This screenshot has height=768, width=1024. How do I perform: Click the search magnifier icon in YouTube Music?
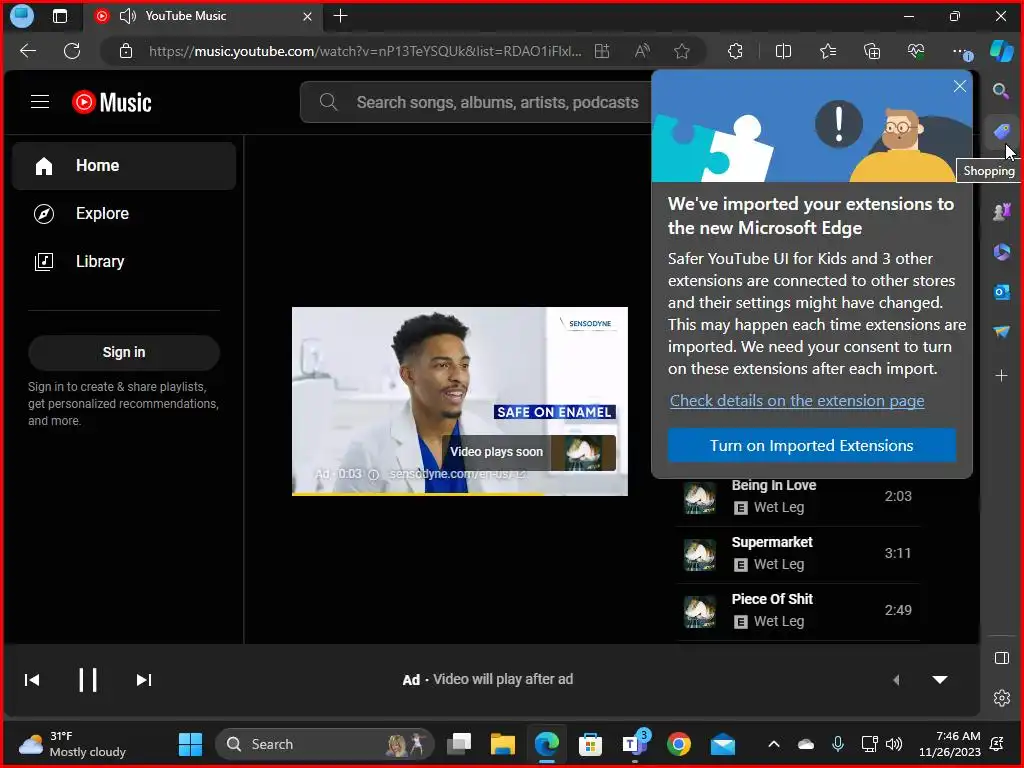pyautogui.click(x=328, y=102)
